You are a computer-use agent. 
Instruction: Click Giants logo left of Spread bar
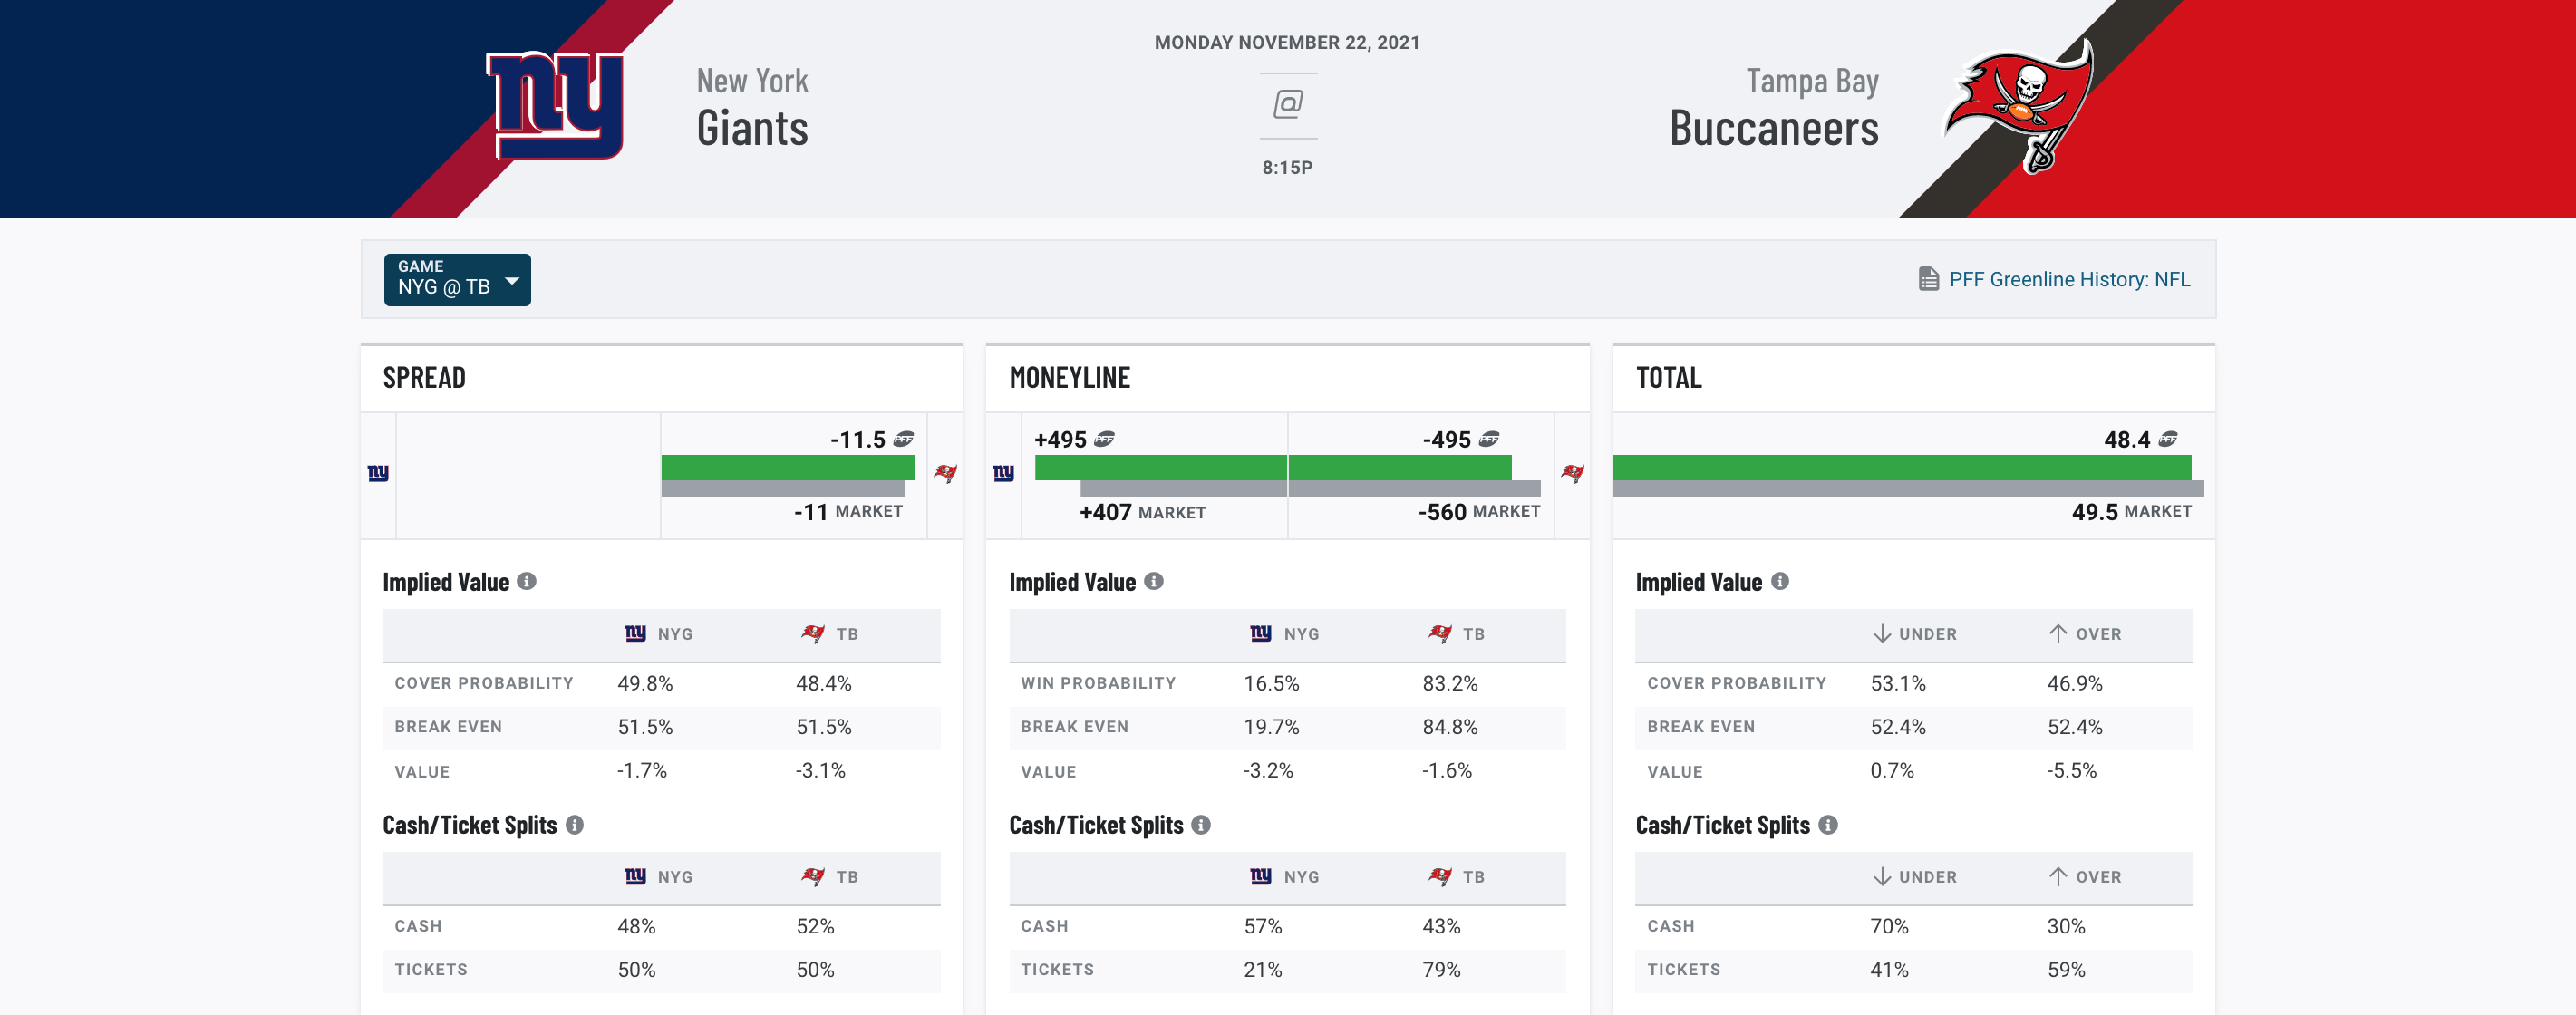[378, 473]
